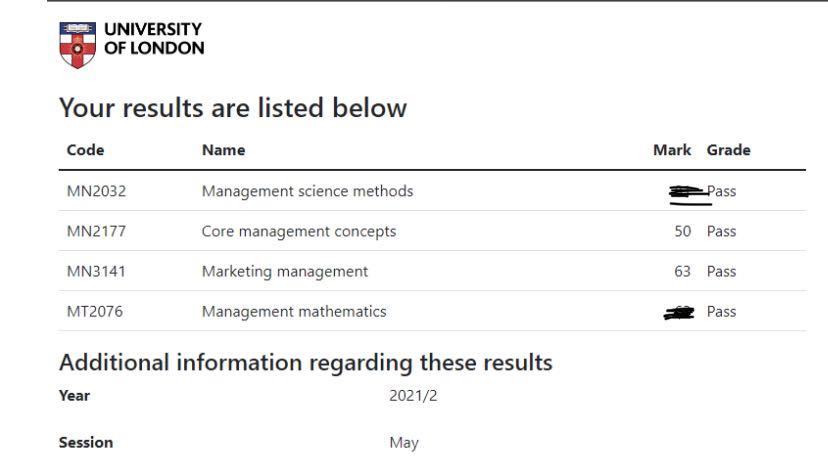
Task: Click Core management concepts module name
Action: coord(299,232)
